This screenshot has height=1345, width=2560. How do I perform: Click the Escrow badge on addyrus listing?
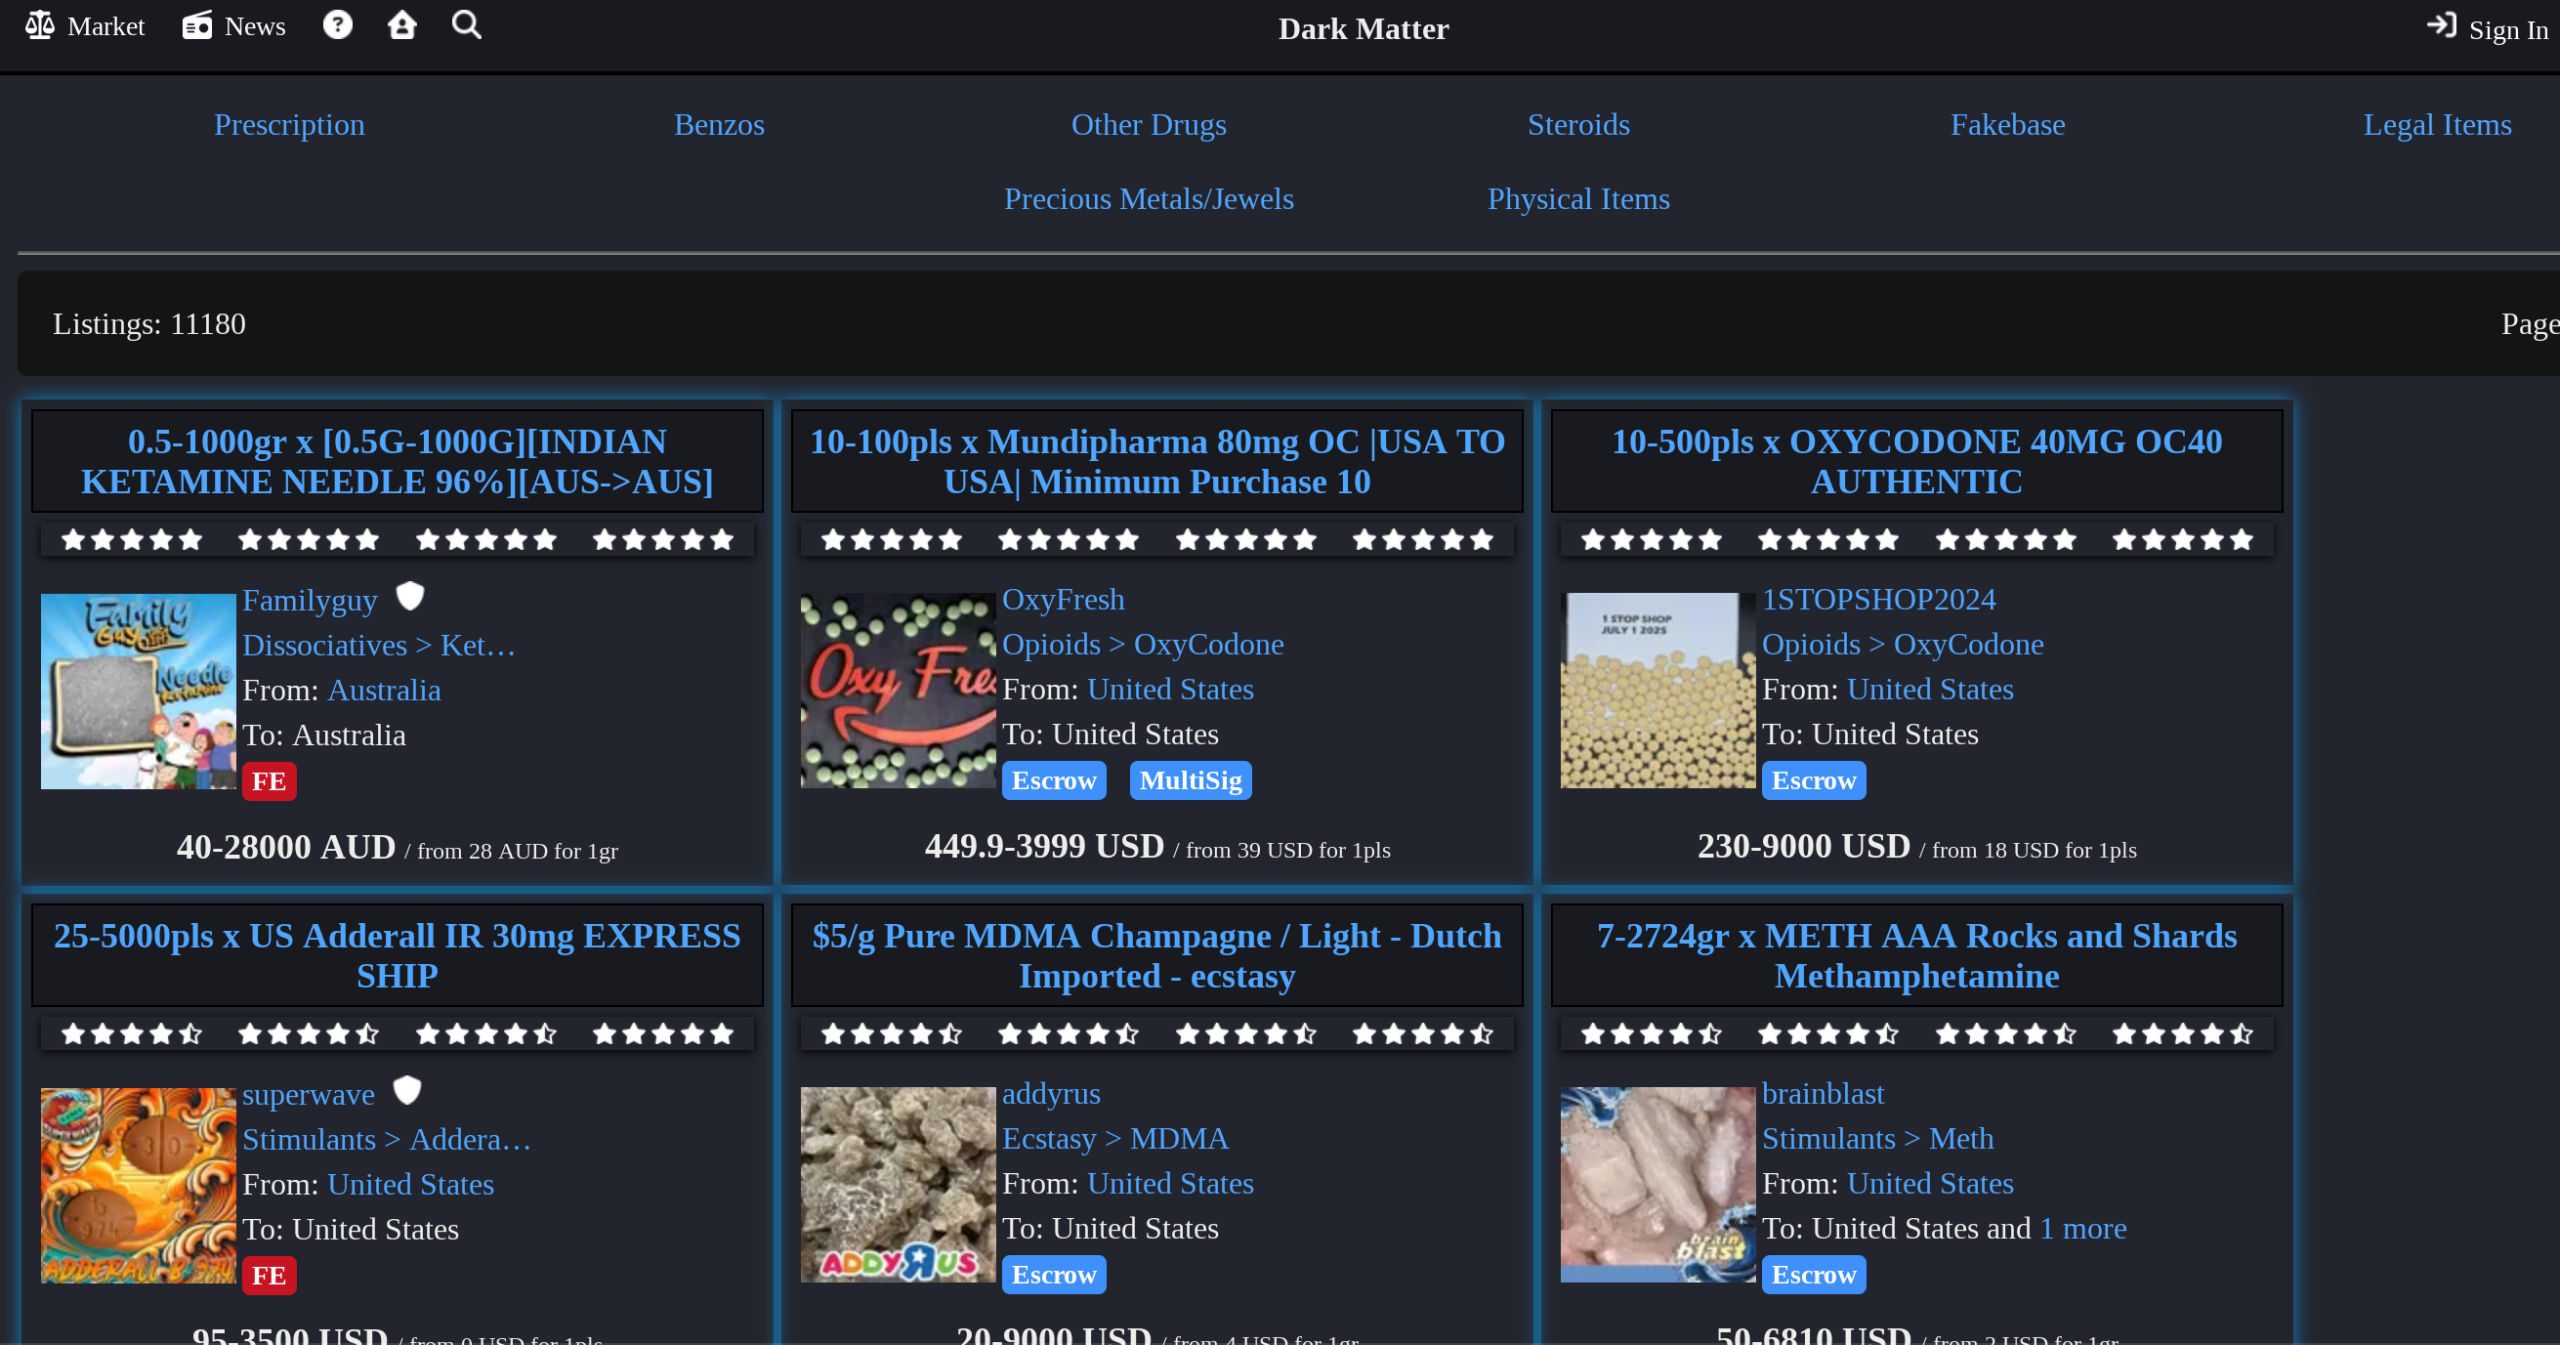[1054, 1274]
